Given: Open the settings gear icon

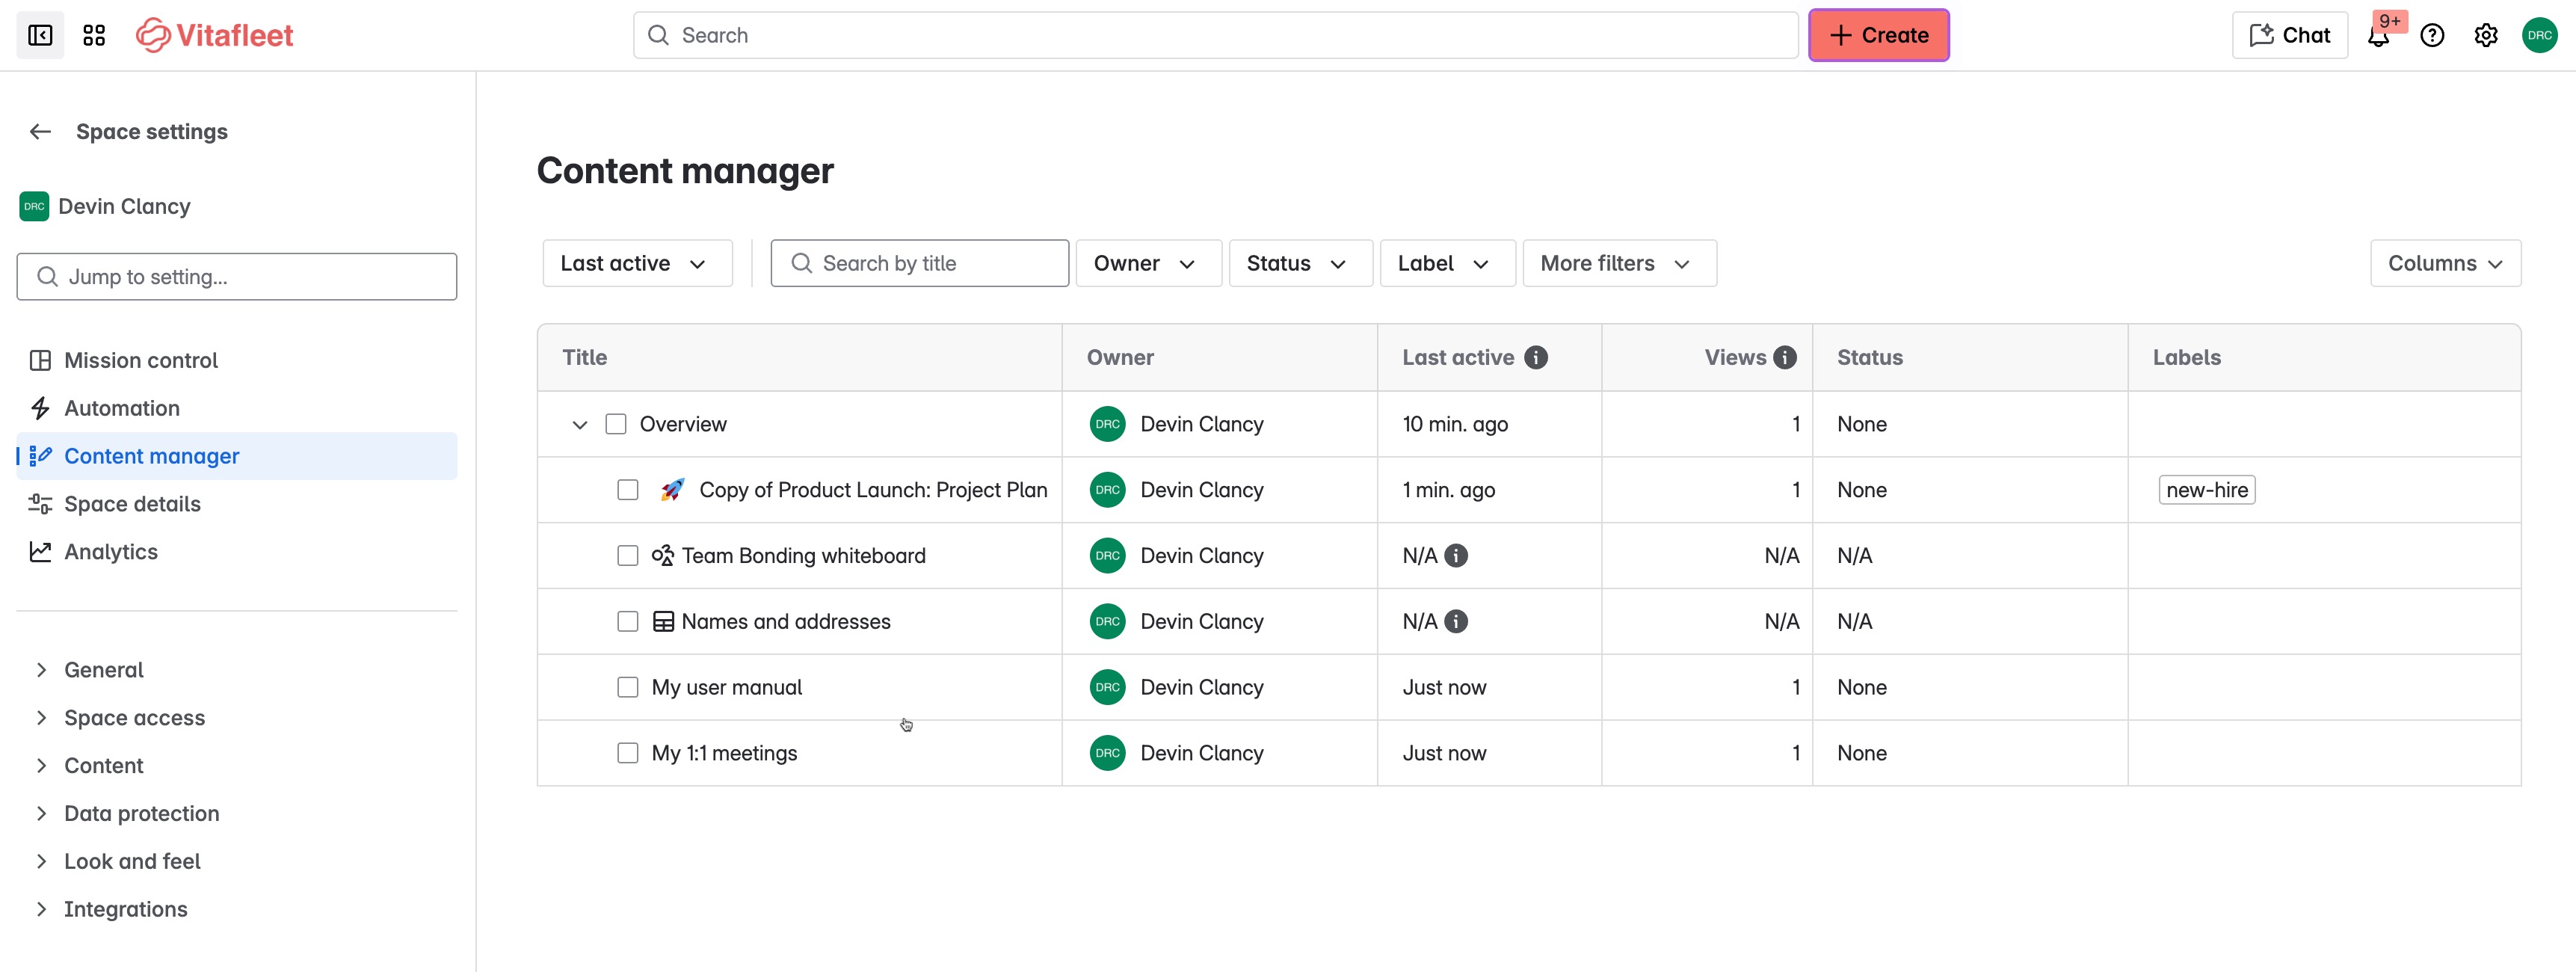Looking at the screenshot, I should pyautogui.click(x=2486, y=36).
